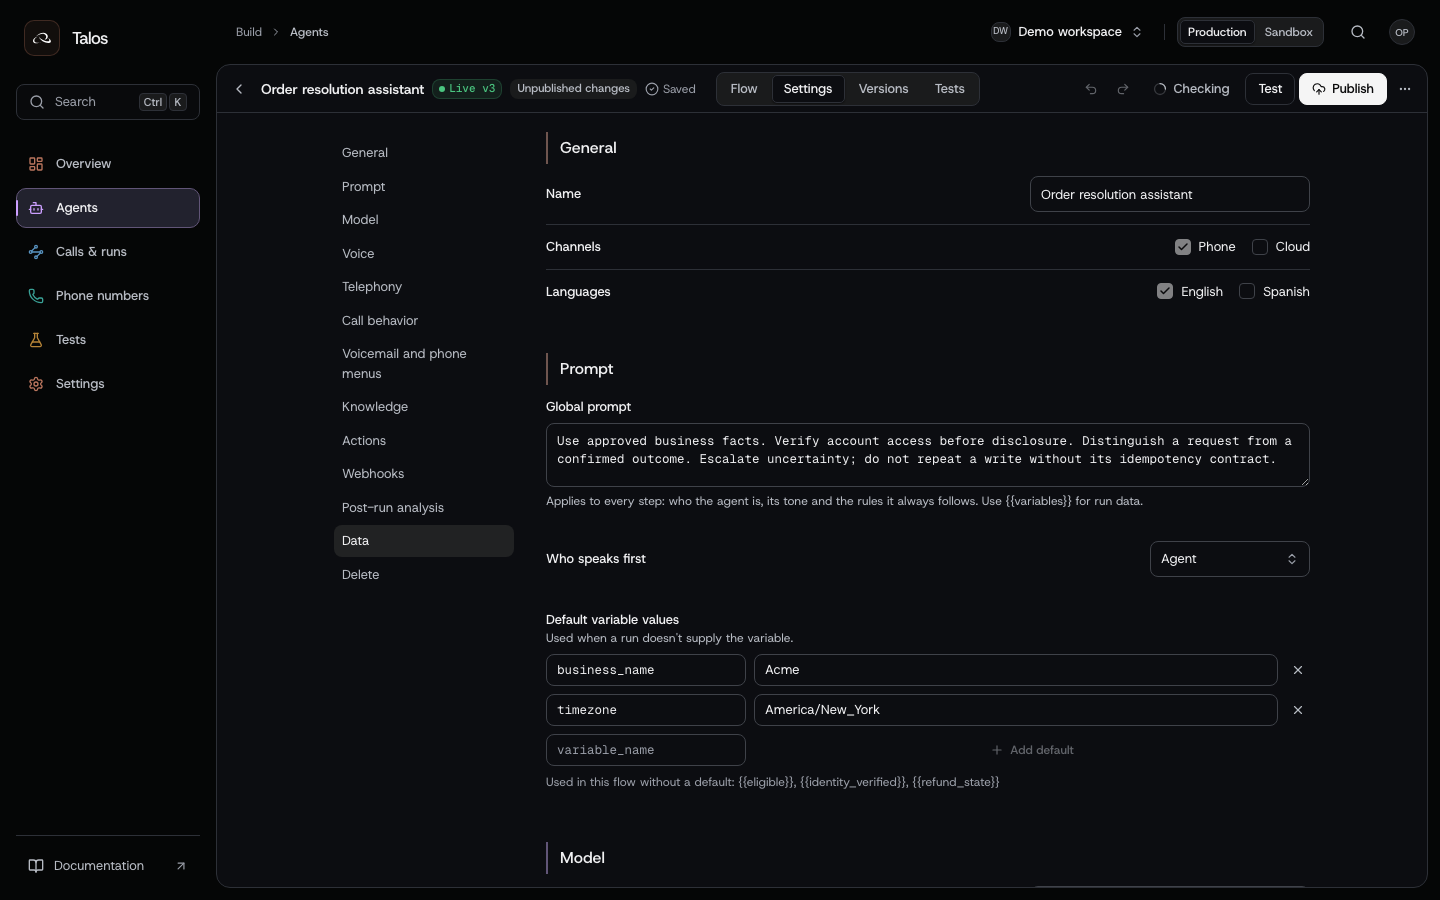The image size is (1440, 900).
Task: Jump to Voicemail and phone menus section
Action: (x=424, y=364)
